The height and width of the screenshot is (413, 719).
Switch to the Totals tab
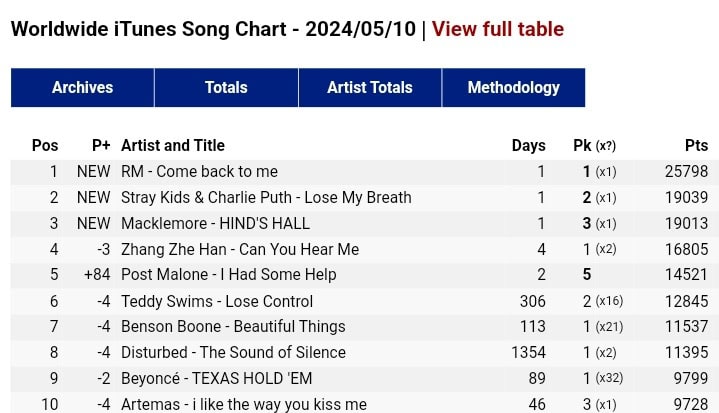point(226,88)
